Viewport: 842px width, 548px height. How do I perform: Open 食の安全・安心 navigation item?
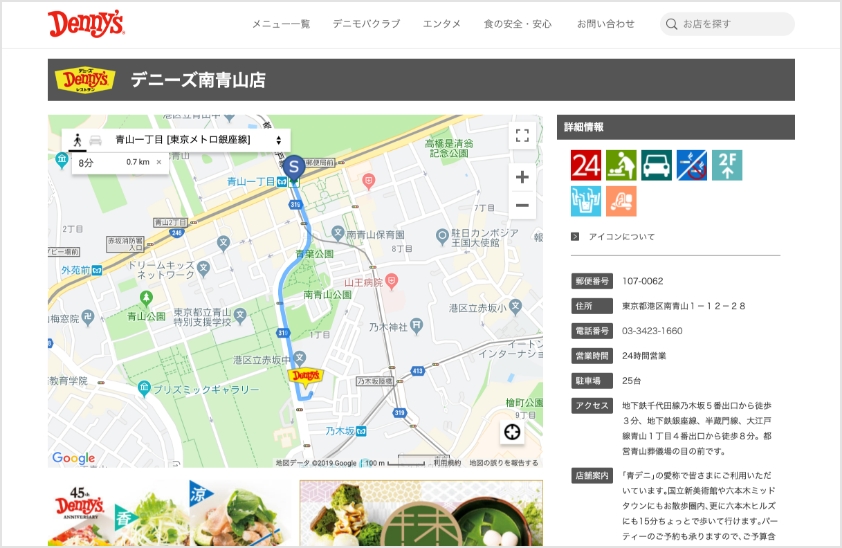coord(518,24)
